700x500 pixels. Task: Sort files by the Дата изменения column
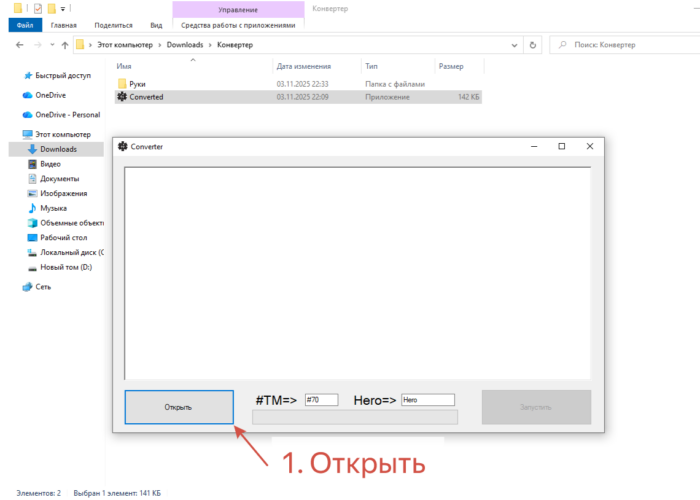pyautogui.click(x=304, y=66)
